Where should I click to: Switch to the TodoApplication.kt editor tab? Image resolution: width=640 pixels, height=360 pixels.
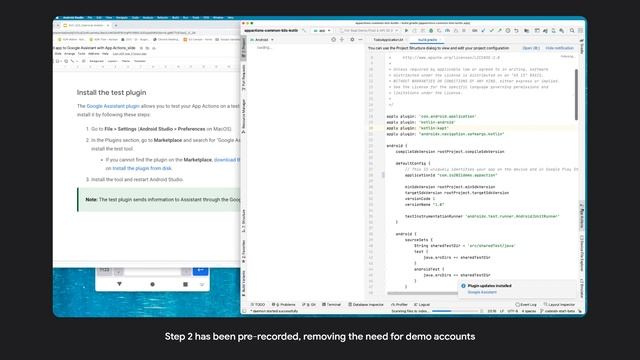(x=388, y=40)
